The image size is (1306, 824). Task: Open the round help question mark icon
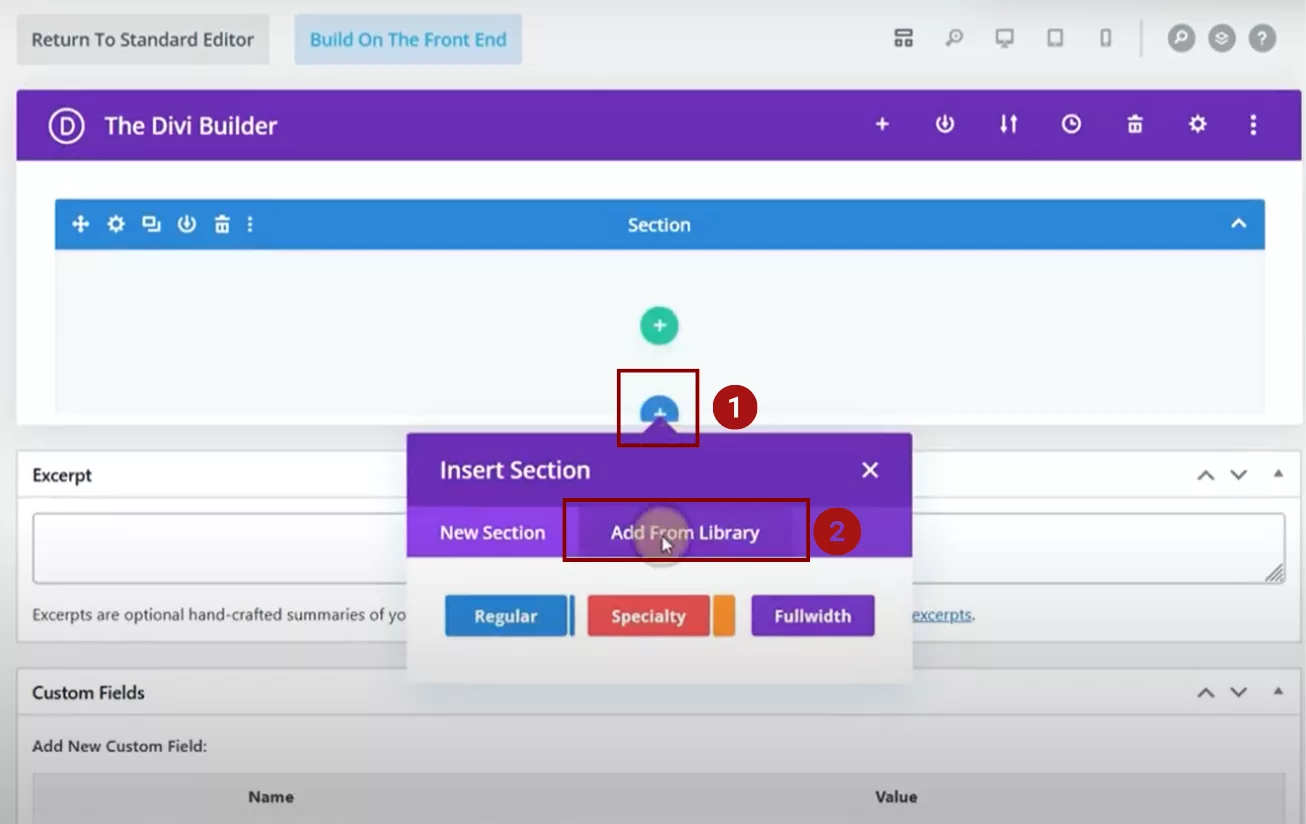tap(1262, 39)
